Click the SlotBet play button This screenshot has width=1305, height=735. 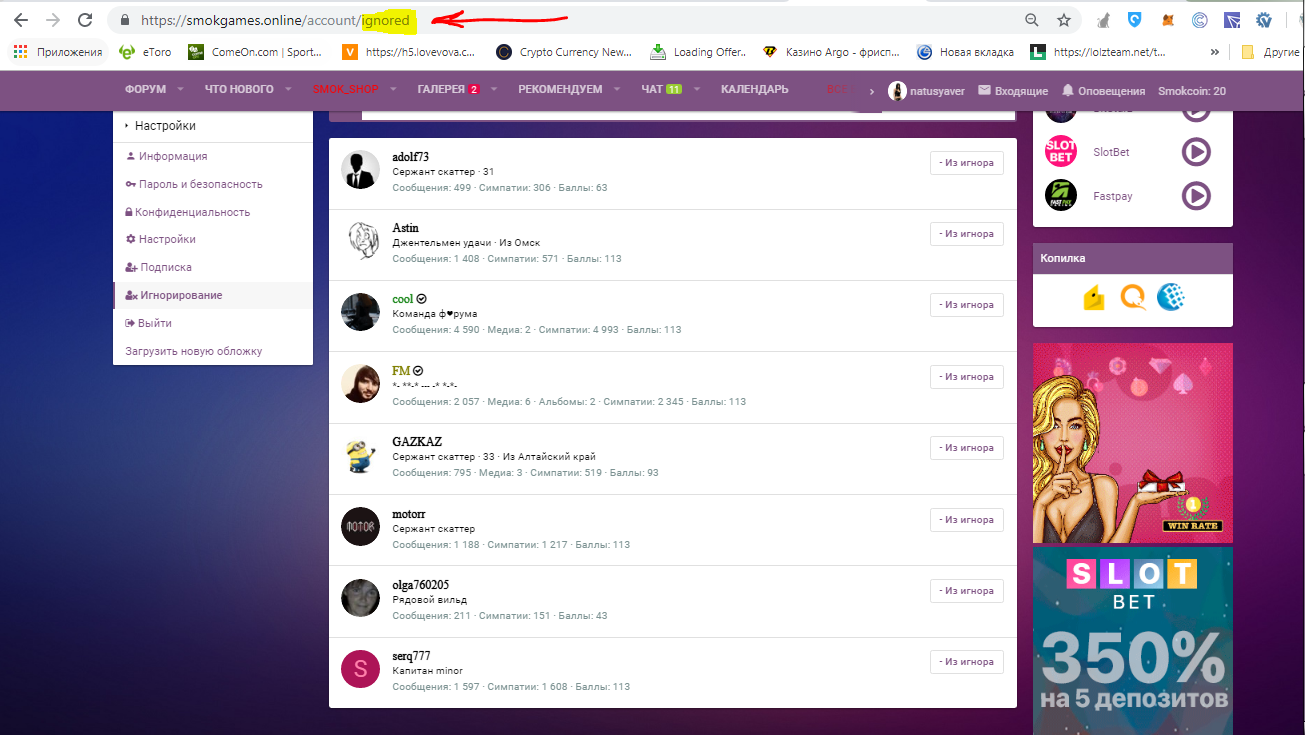coord(1196,152)
